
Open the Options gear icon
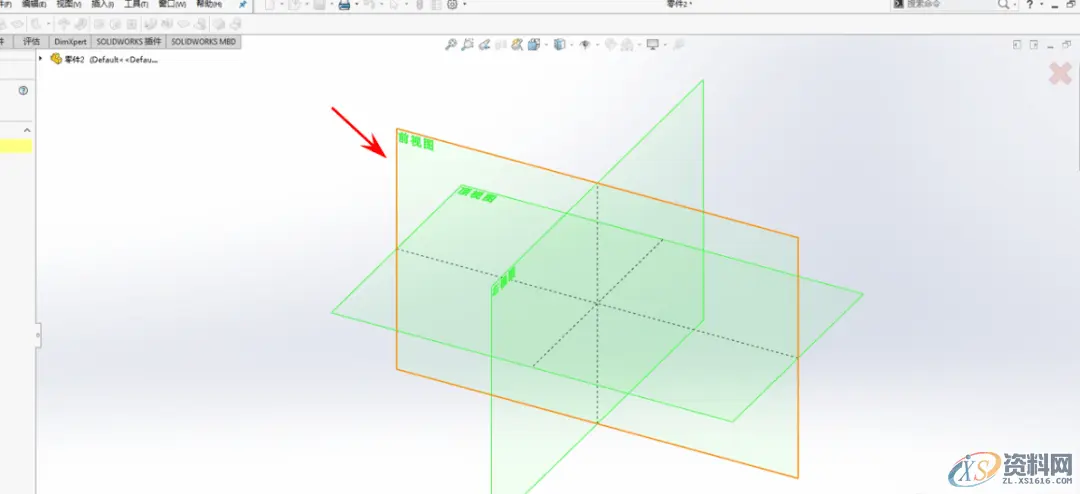[x=453, y=4]
